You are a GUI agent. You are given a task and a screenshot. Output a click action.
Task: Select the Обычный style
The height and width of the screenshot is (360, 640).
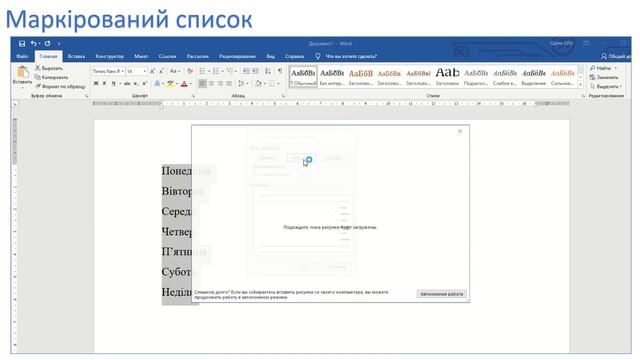pyautogui.click(x=303, y=76)
